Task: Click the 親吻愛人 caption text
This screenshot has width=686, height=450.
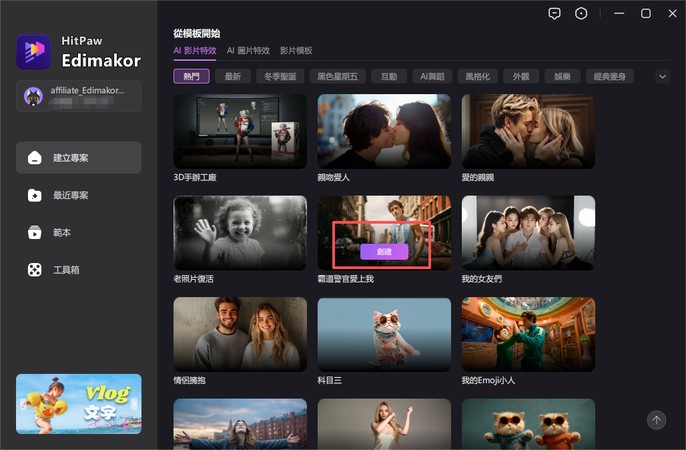Action: (333, 178)
